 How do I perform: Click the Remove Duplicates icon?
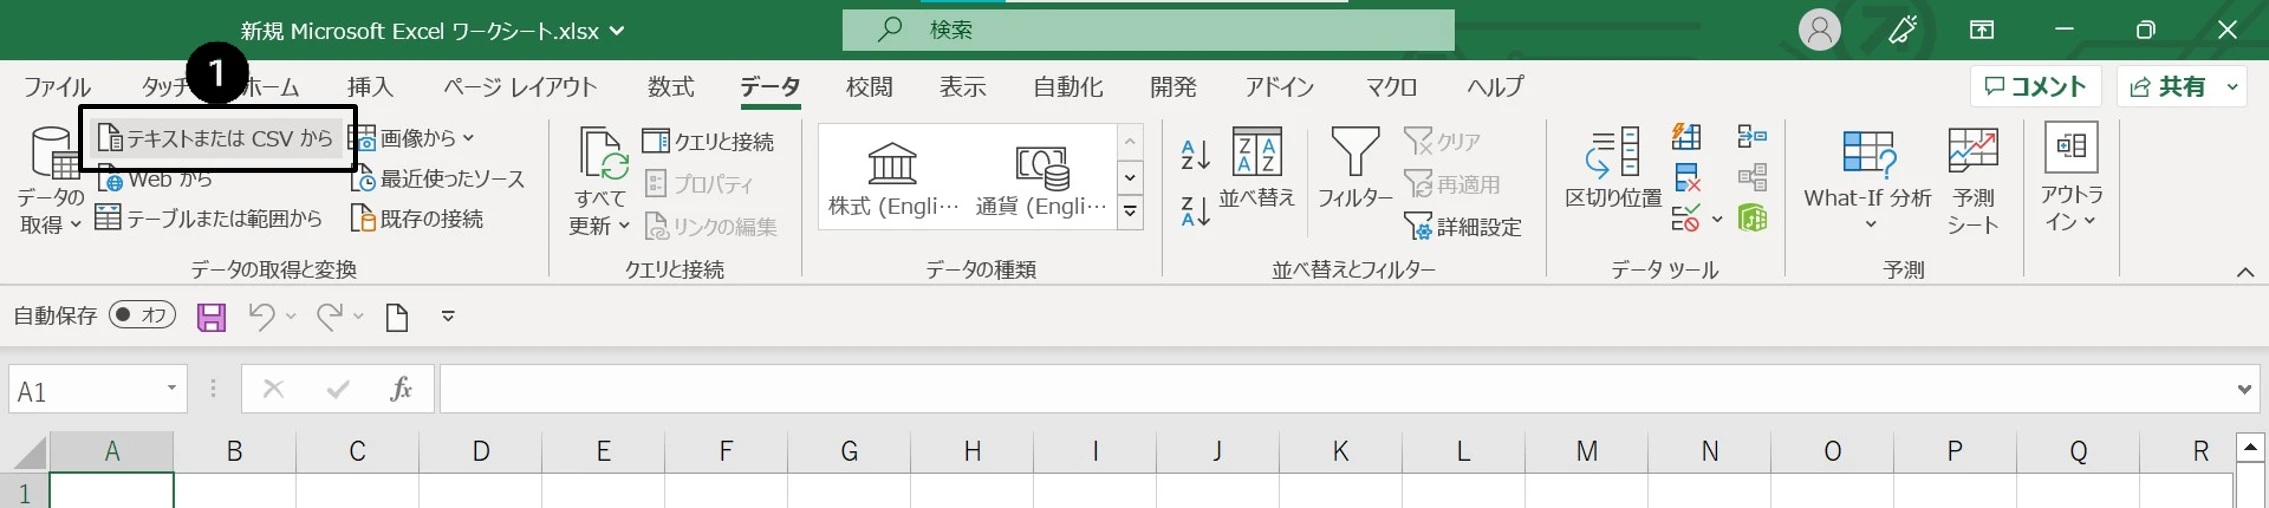coord(1686,178)
